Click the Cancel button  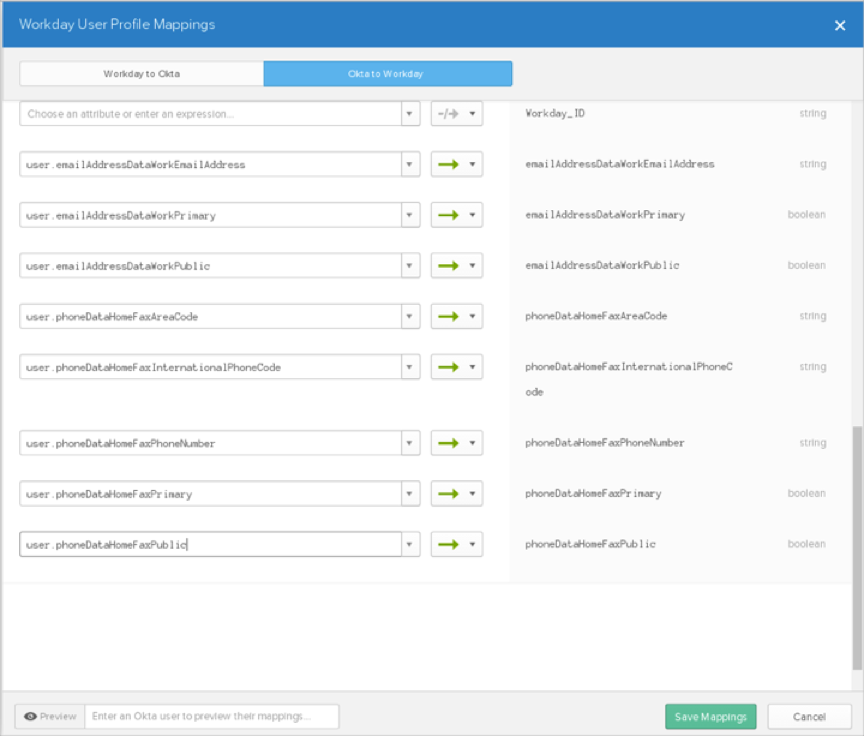coord(809,717)
